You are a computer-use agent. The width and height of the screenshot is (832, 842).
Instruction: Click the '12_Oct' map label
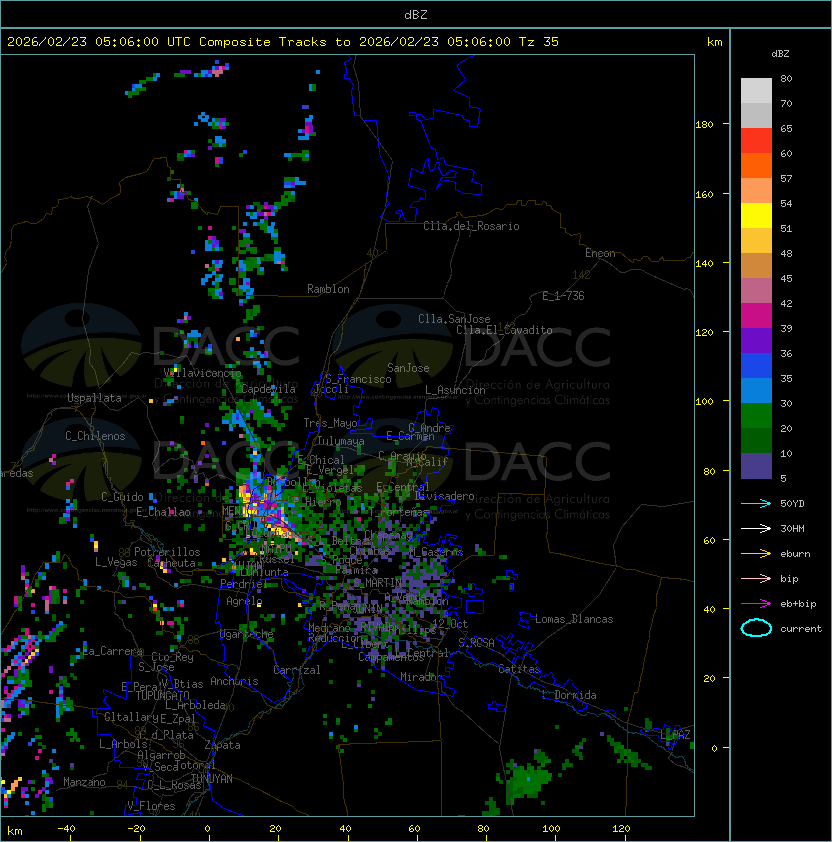pos(450,624)
